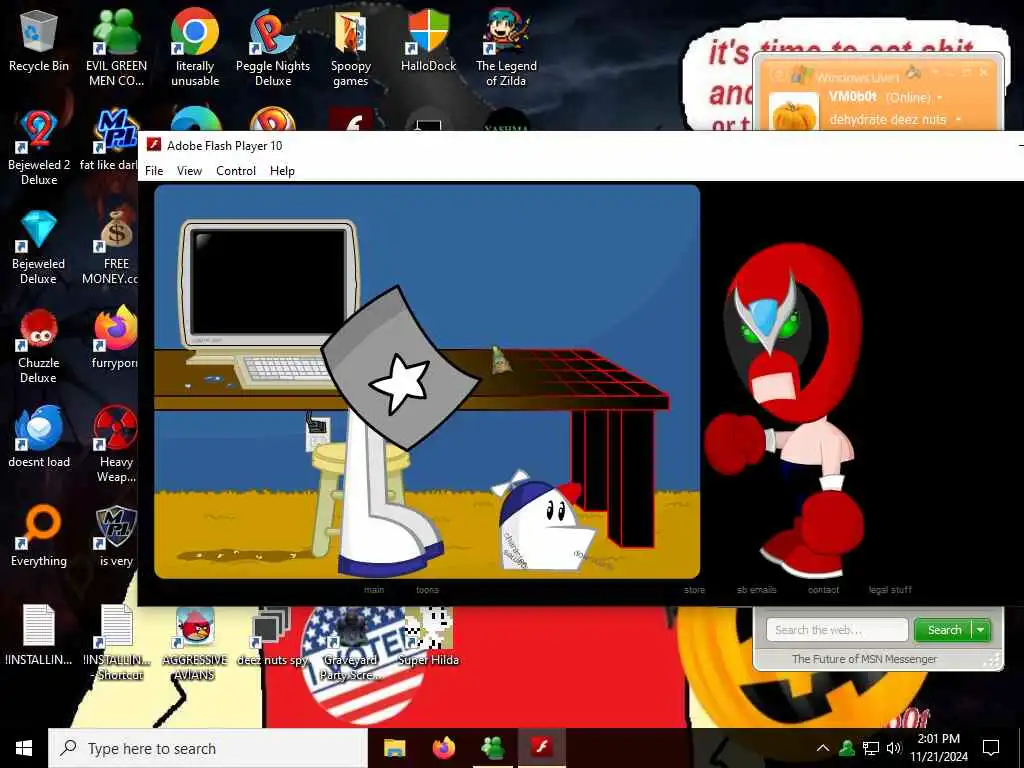Viewport: 1024px width, 768px height.
Task: Launch AGGRESSIVE AVIANS icon
Action: pos(195,643)
